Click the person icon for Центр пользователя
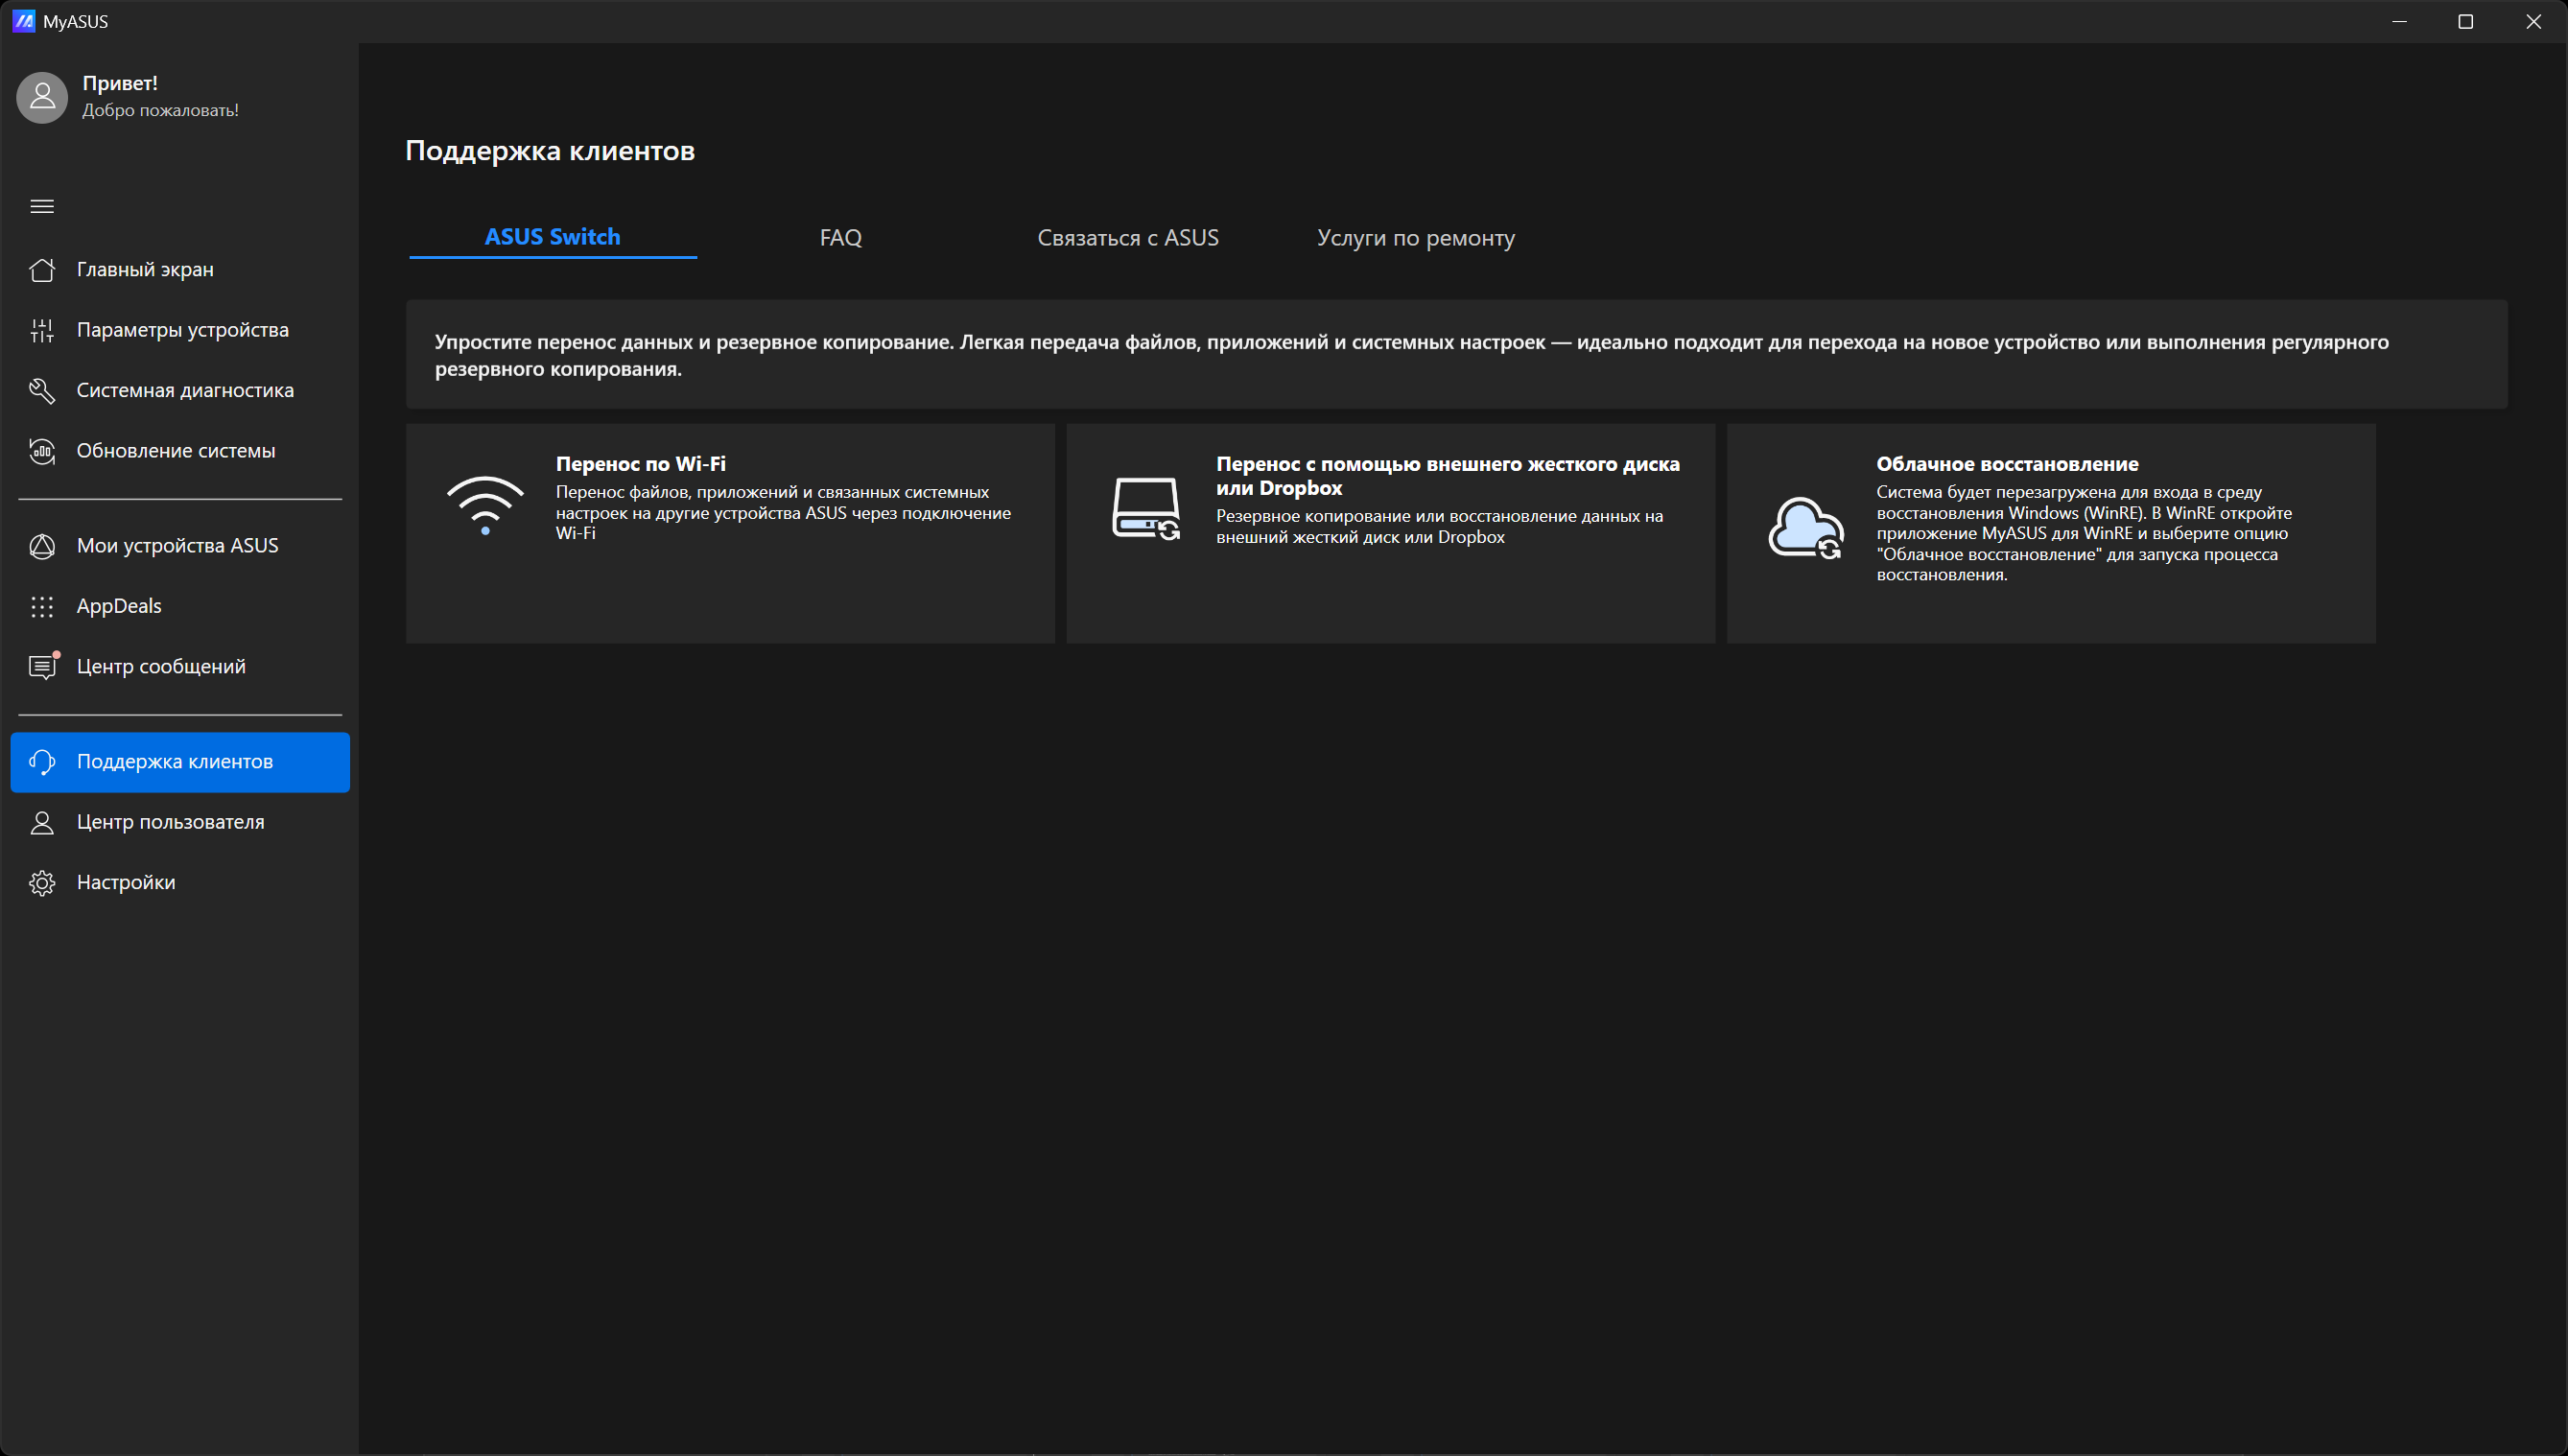 click(x=42, y=822)
